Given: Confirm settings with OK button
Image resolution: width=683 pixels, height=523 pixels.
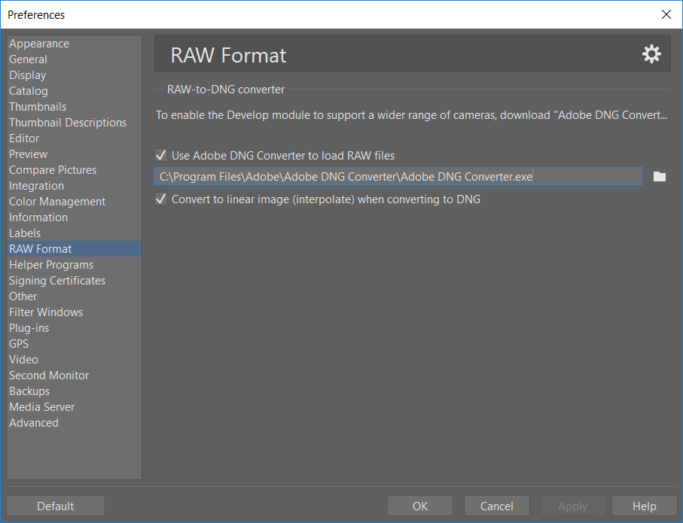Looking at the screenshot, I should 420,506.
